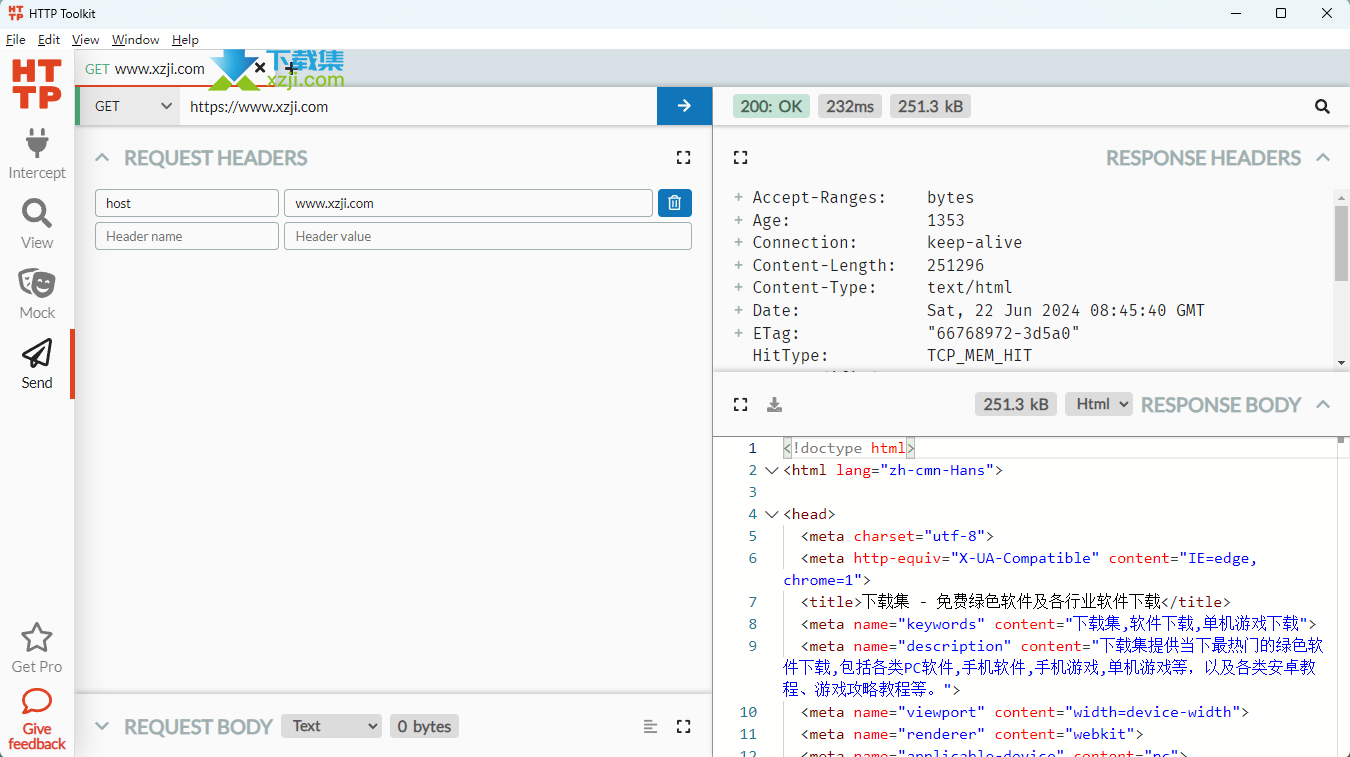Click the TCP_MEM_HIT header value
This screenshot has width=1350, height=757.
(x=979, y=355)
